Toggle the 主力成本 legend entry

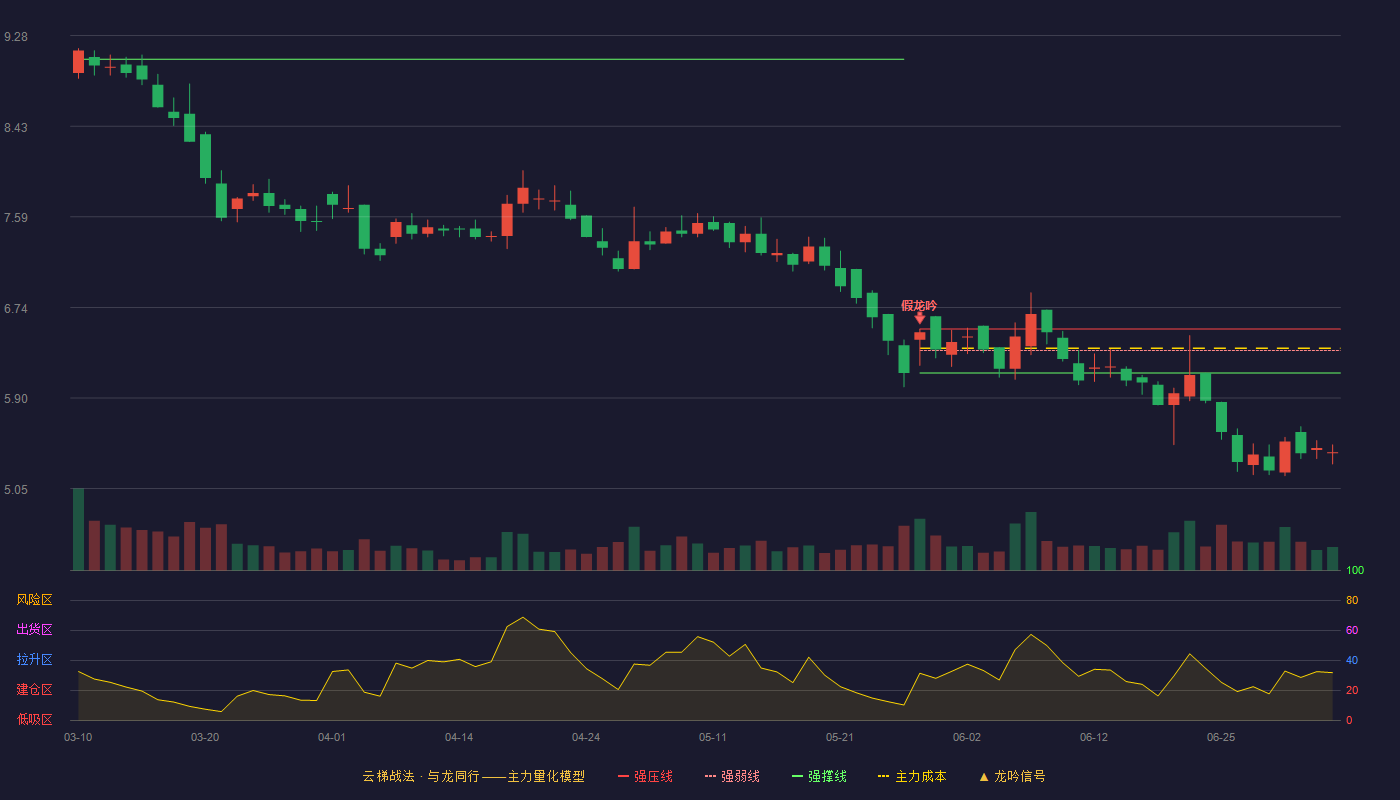tap(912, 776)
